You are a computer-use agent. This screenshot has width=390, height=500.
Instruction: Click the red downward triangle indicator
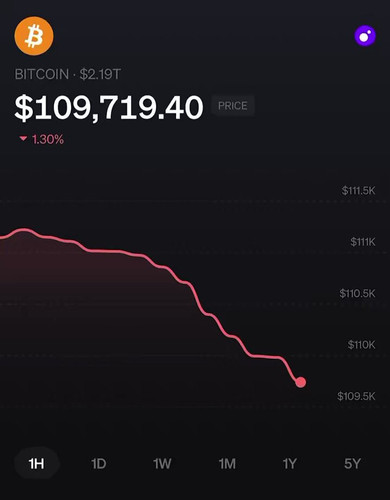(x=23, y=138)
